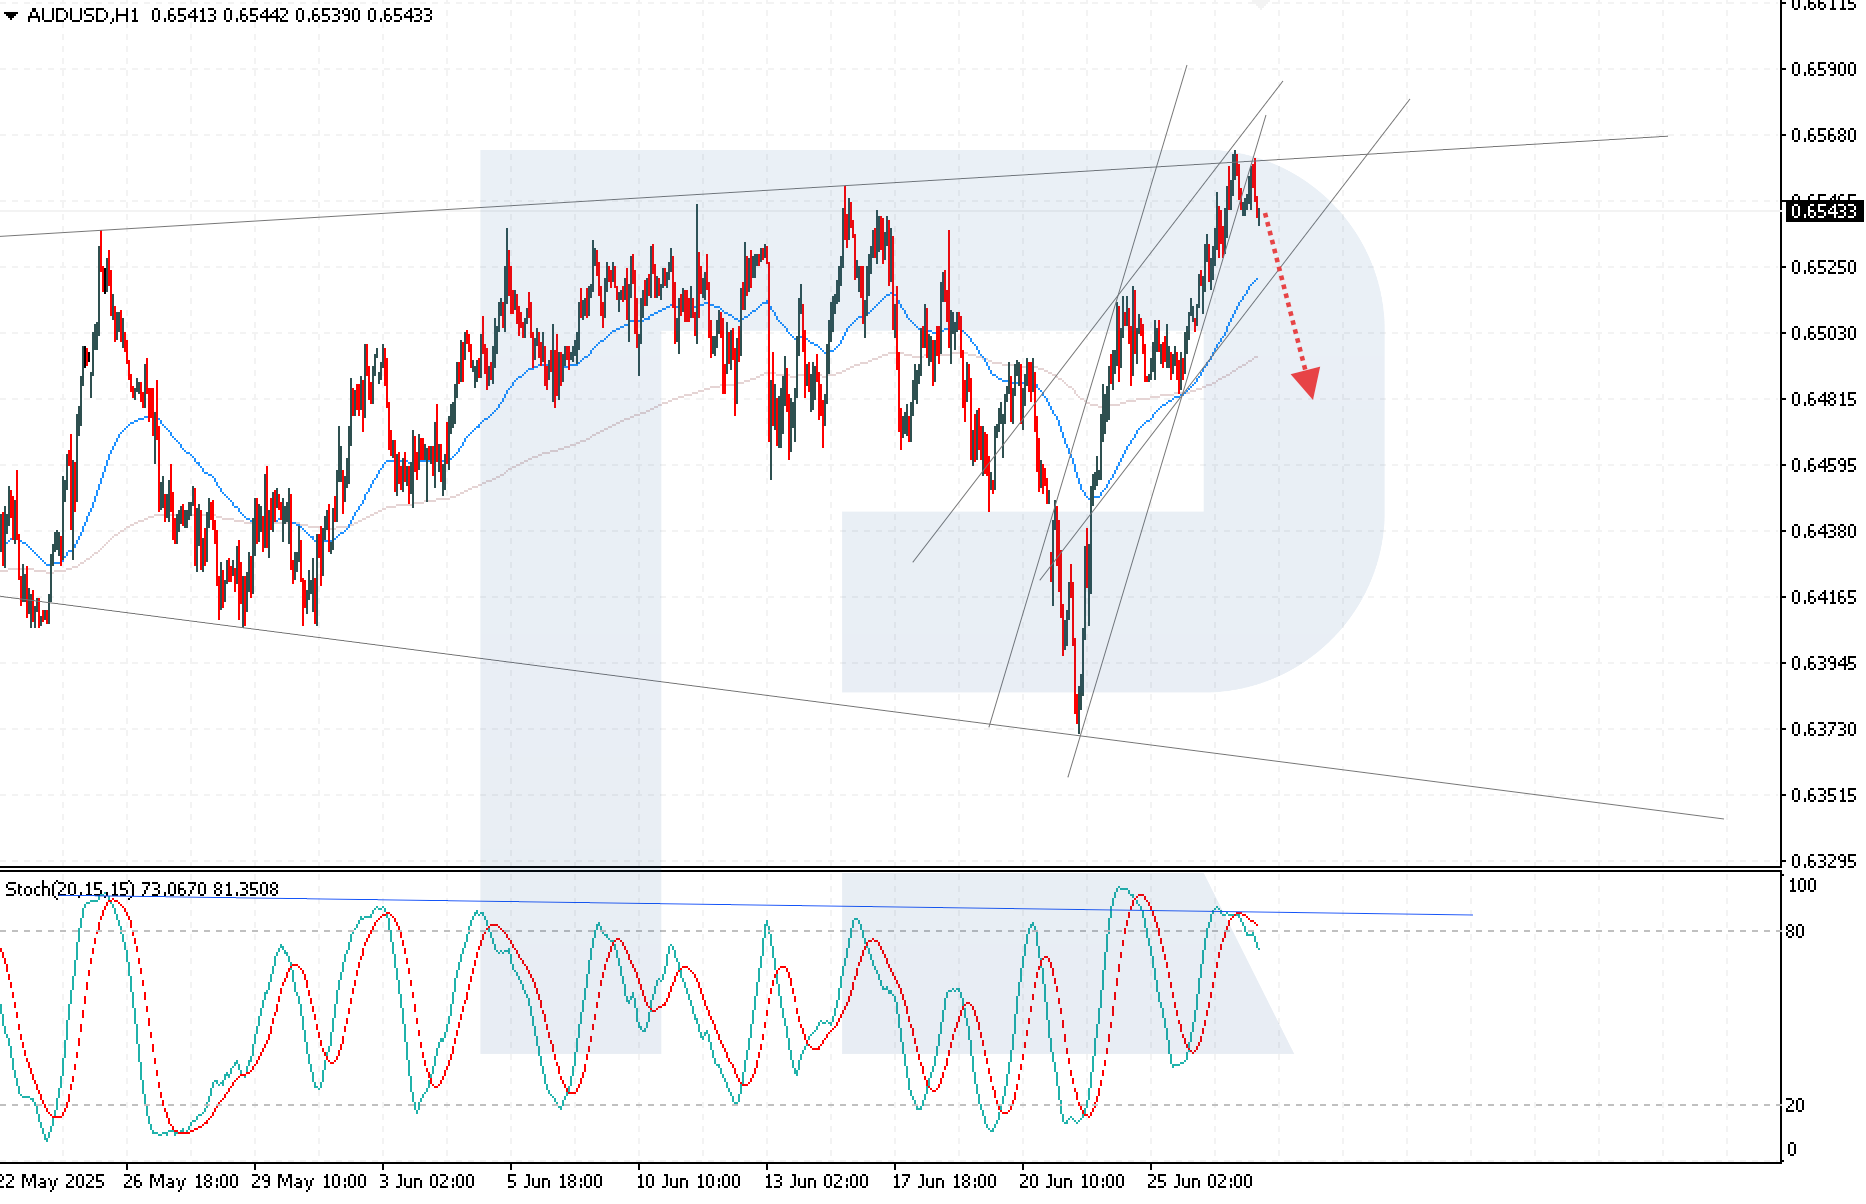The width and height of the screenshot is (1866, 1204).
Task: Click the Stochastic scale label 0
Action: tap(1792, 1150)
